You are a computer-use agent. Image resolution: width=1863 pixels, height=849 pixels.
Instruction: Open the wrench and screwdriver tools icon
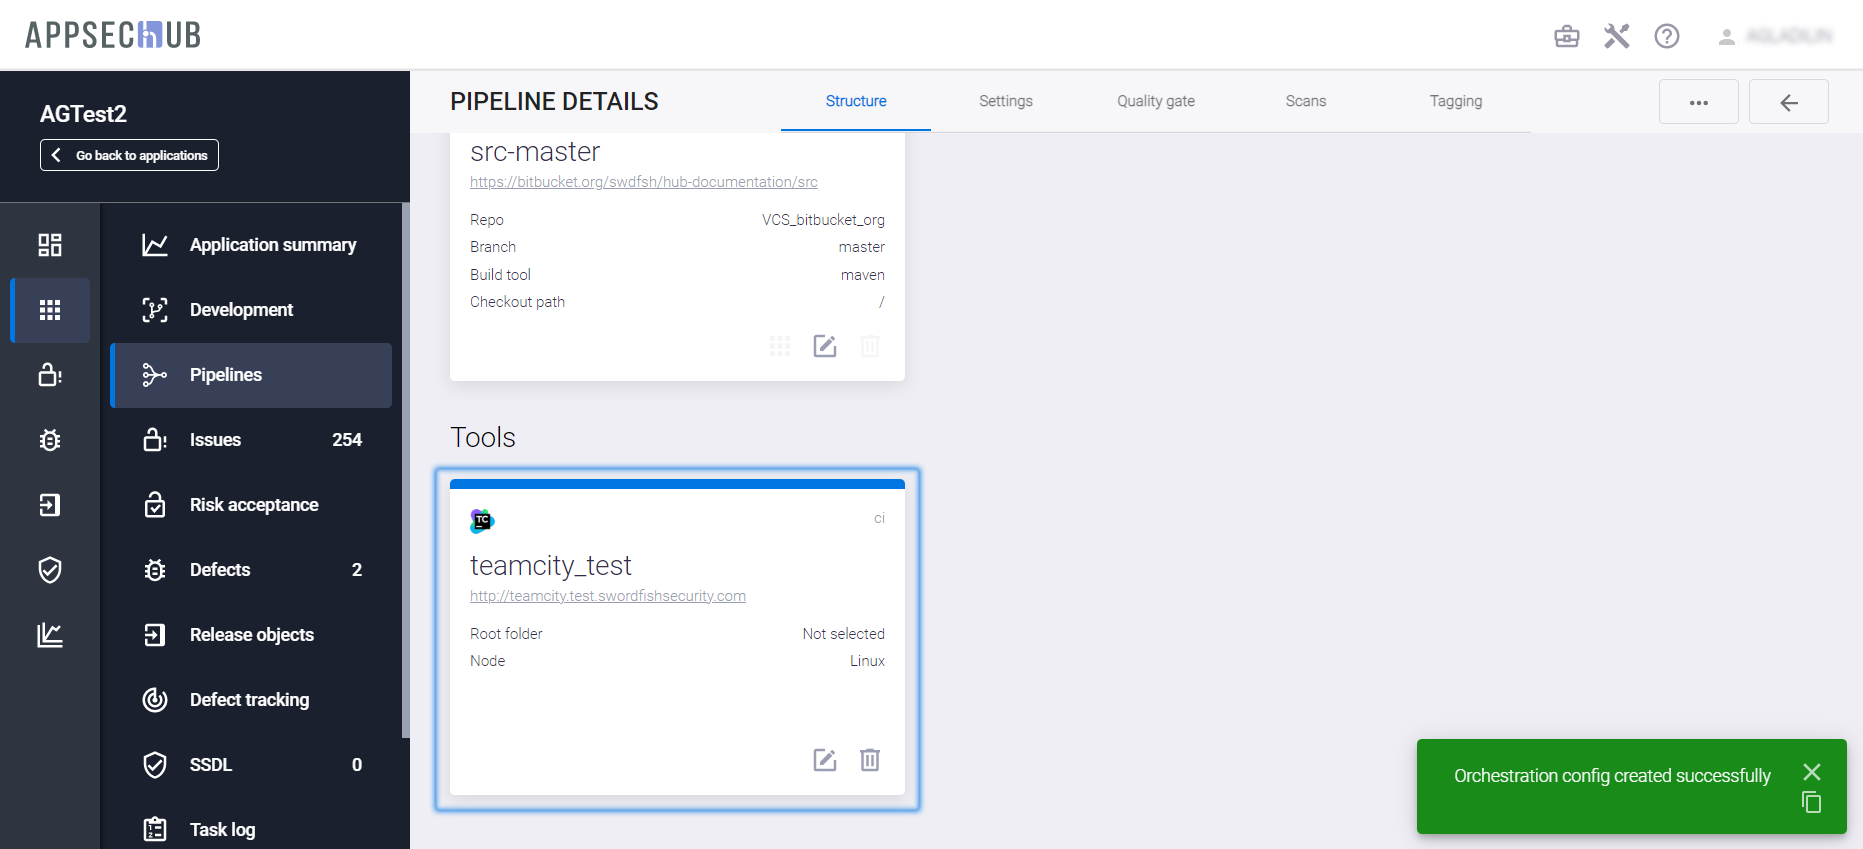[x=1616, y=37]
